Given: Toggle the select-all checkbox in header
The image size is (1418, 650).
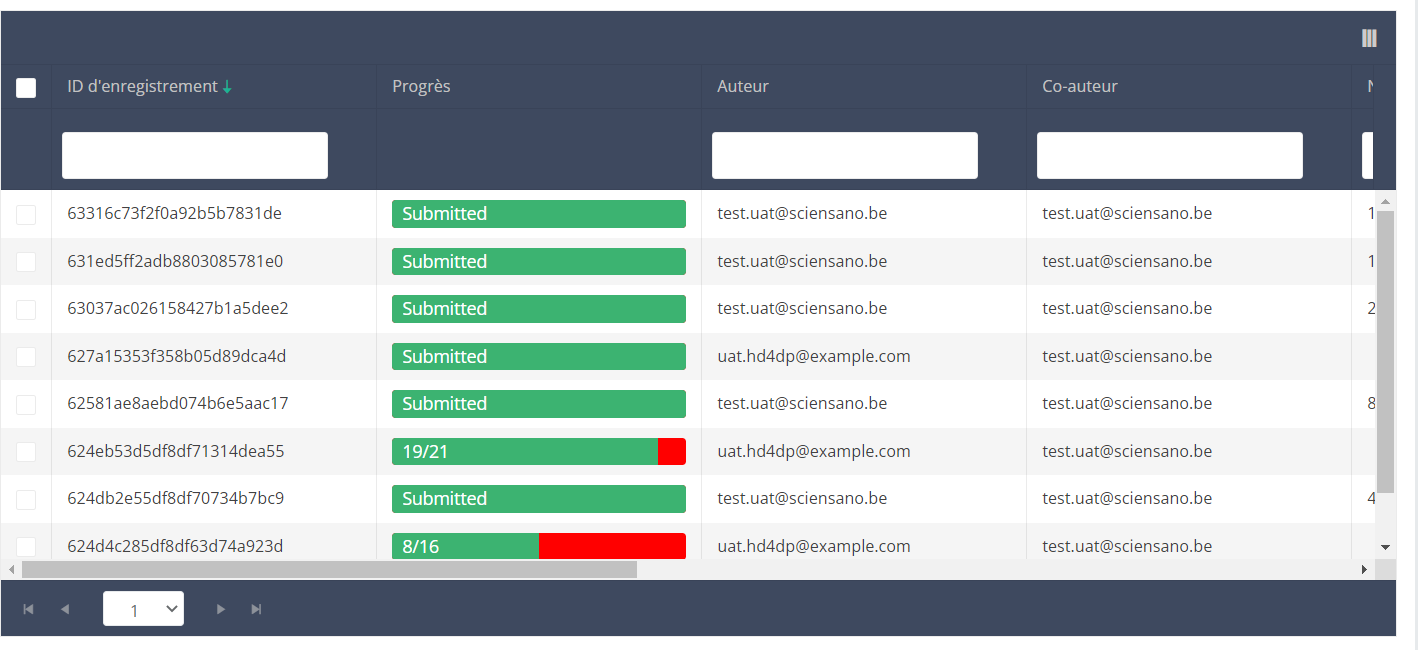Looking at the screenshot, I should [26, 88].
